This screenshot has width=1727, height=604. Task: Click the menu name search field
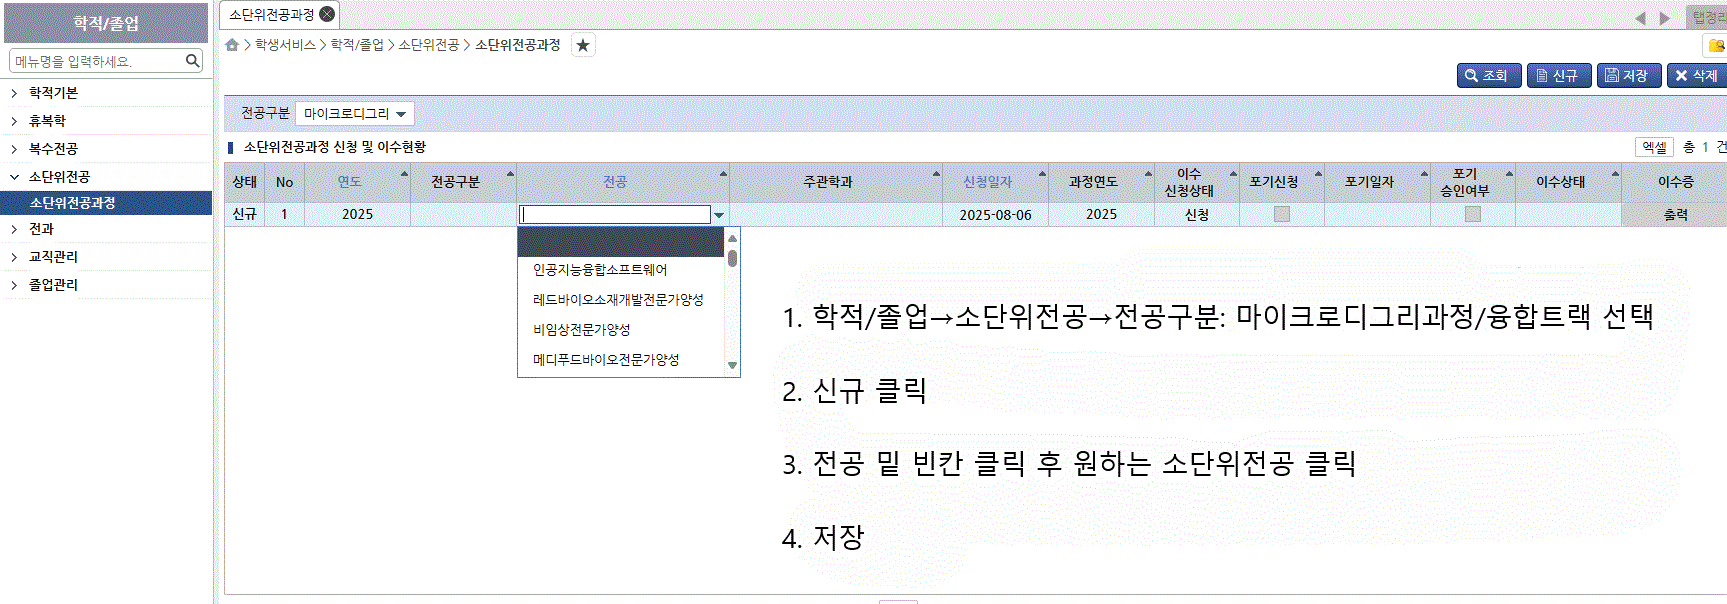point(97,61)
